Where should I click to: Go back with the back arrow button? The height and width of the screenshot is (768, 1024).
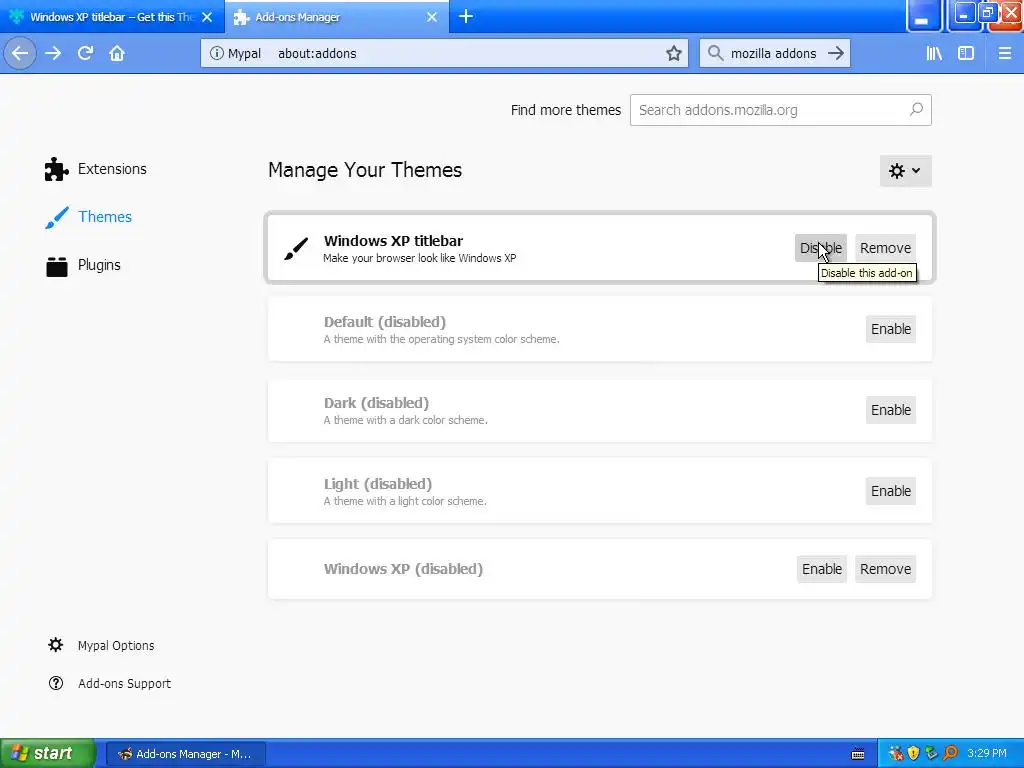pyautogui.click(x=20, y=53)
